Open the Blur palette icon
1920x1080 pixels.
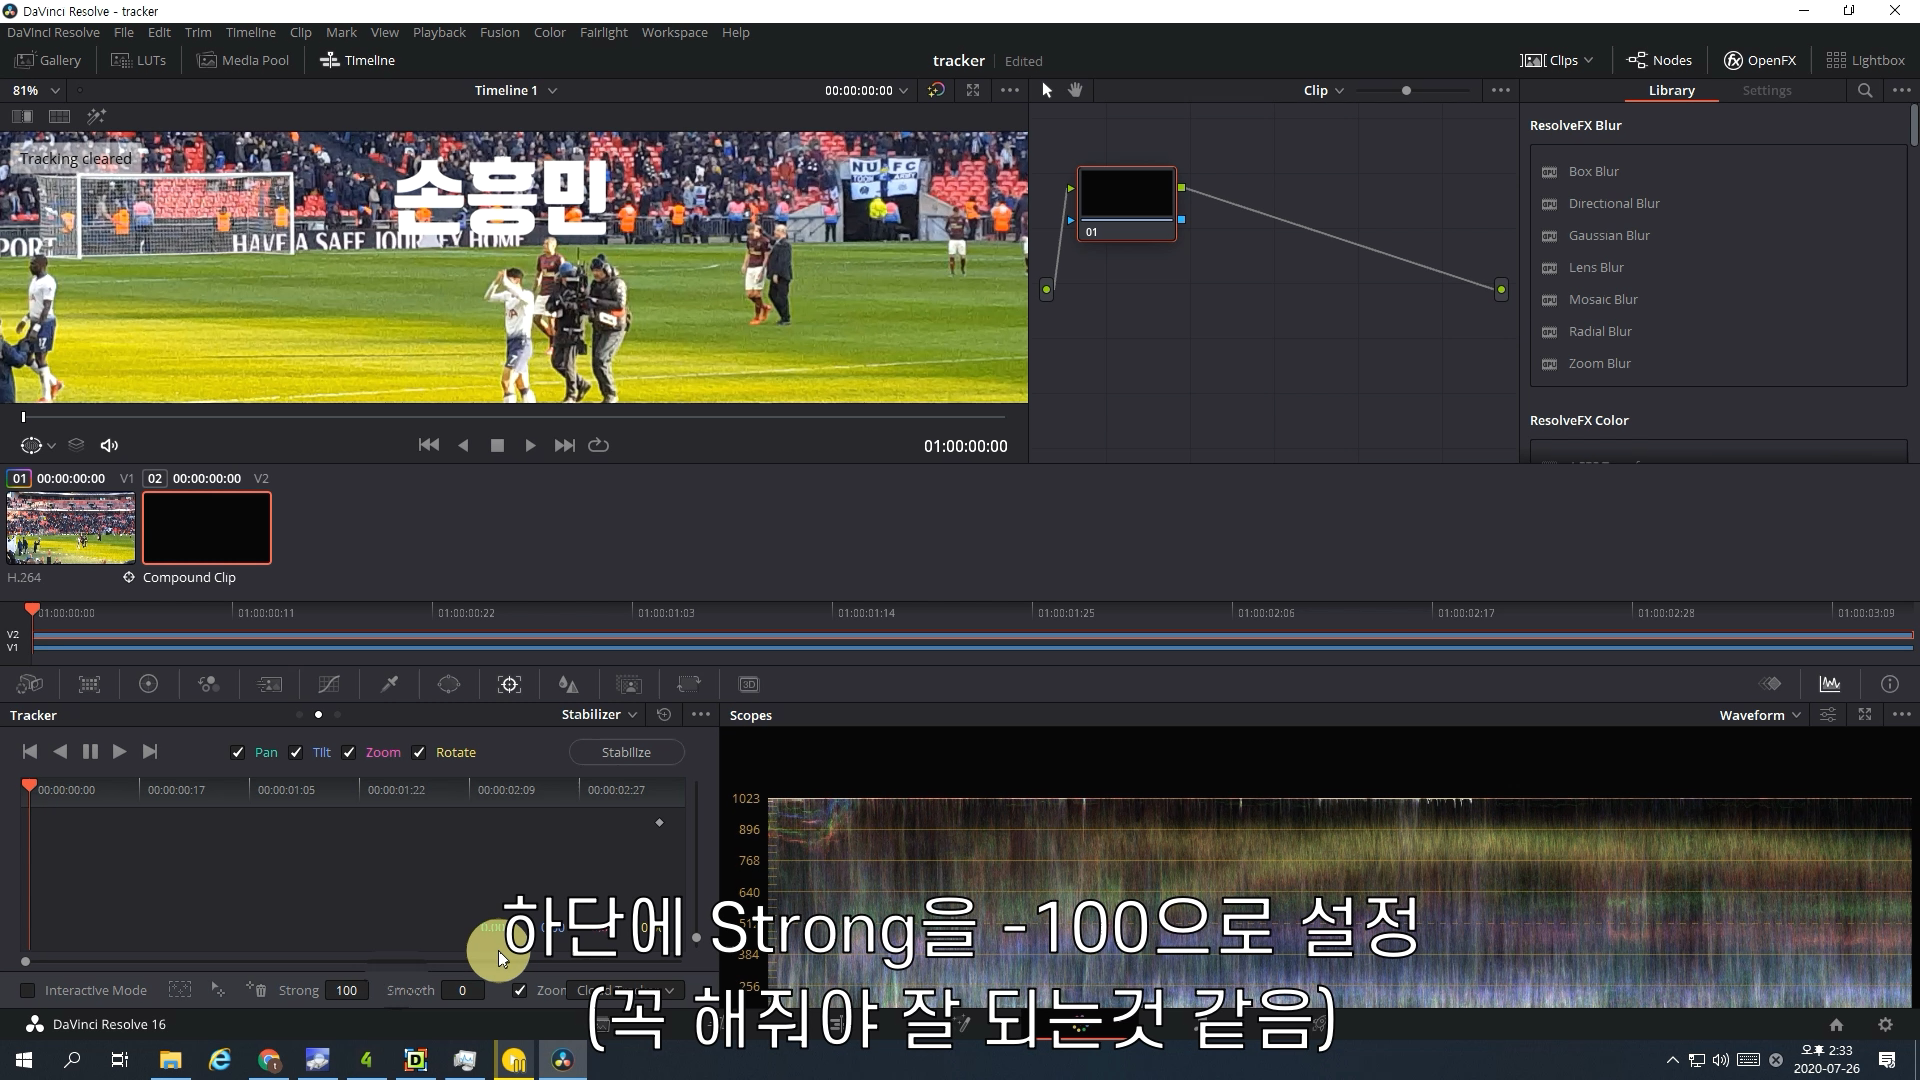click(568, 684)
